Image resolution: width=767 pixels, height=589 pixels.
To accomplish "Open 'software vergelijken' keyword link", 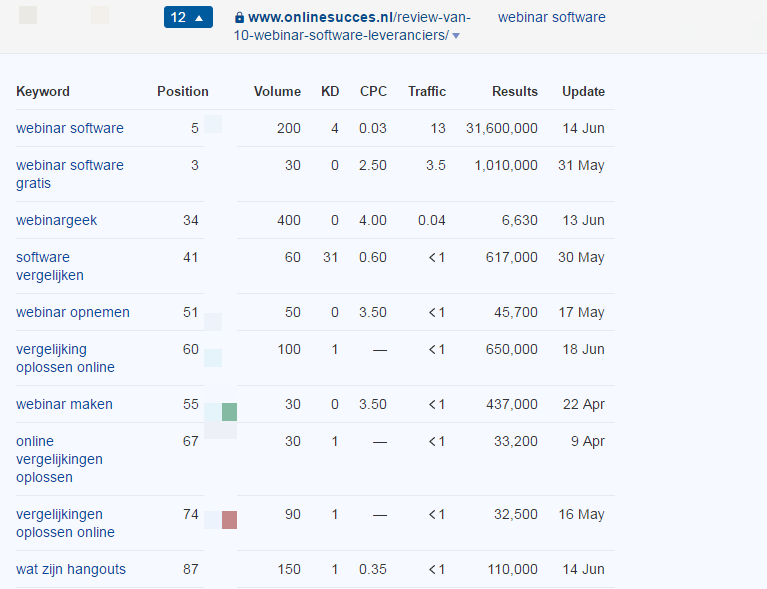I will [50, 266].
